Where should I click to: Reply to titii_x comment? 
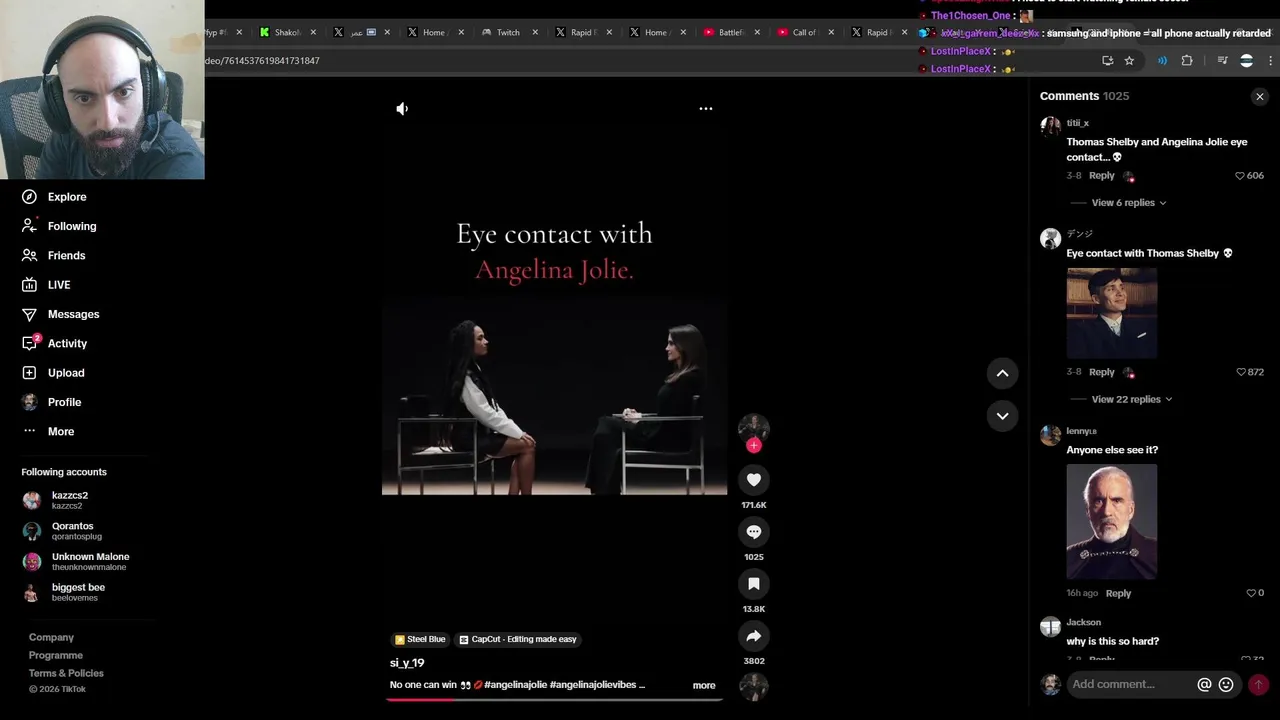coord(1101,176)
